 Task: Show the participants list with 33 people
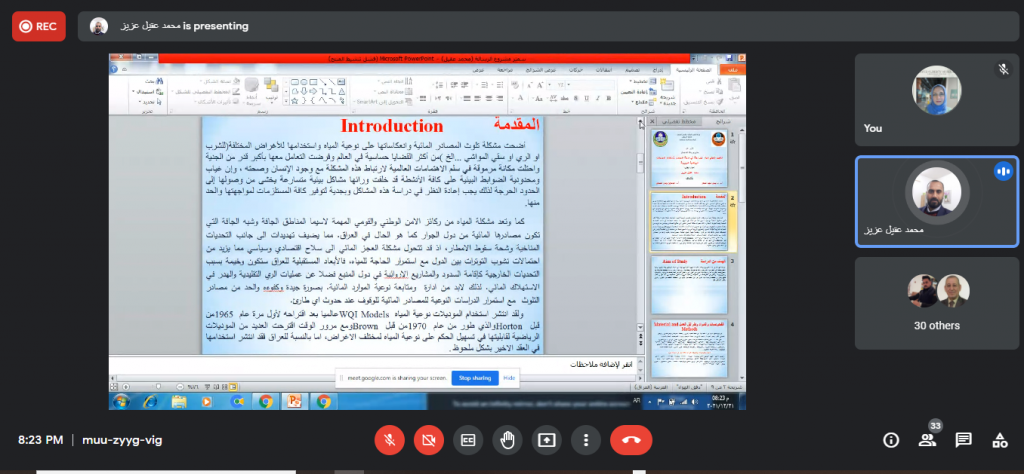click(927, 440)
